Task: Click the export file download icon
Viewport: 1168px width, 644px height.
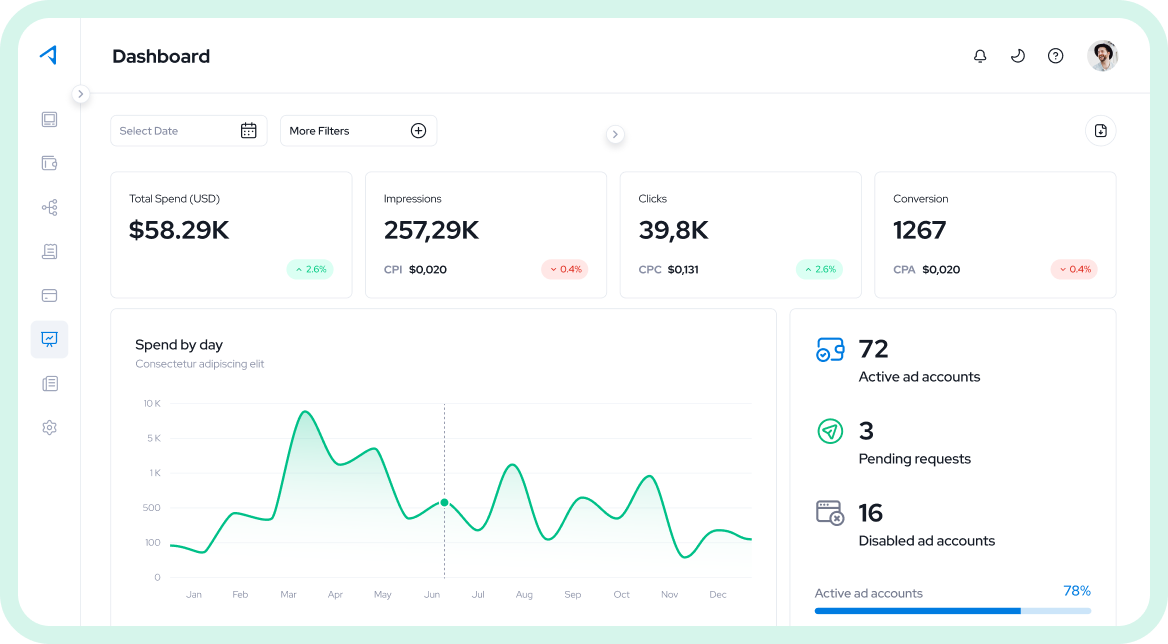Action: click(1100, 131)
